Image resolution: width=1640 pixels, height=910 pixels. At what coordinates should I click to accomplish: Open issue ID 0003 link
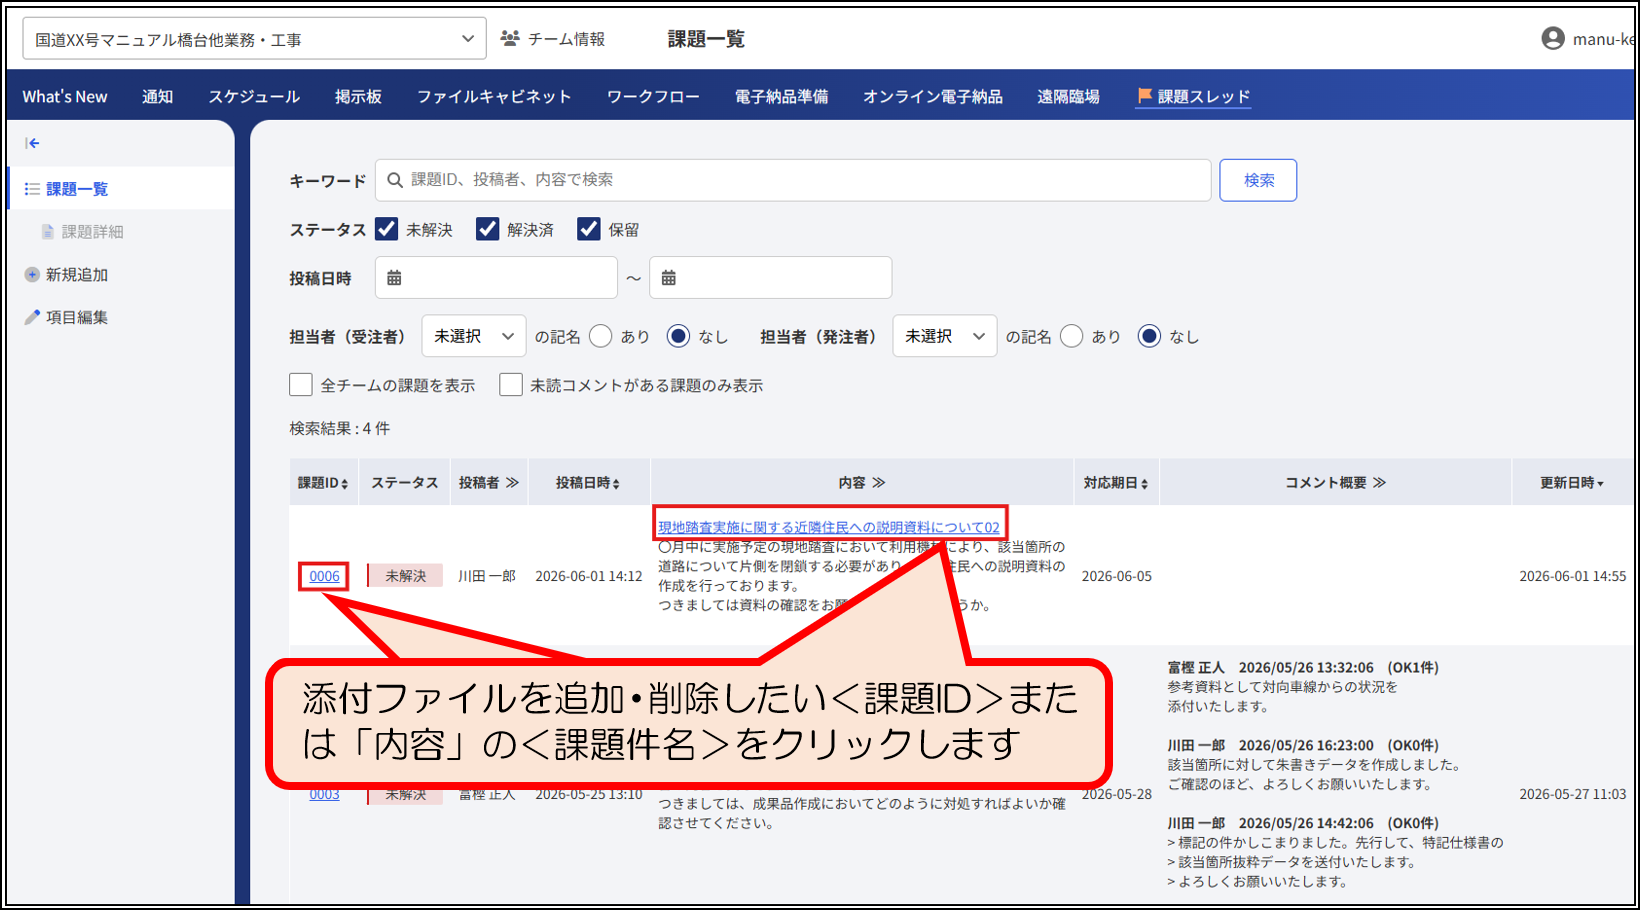tap(324, 795)
